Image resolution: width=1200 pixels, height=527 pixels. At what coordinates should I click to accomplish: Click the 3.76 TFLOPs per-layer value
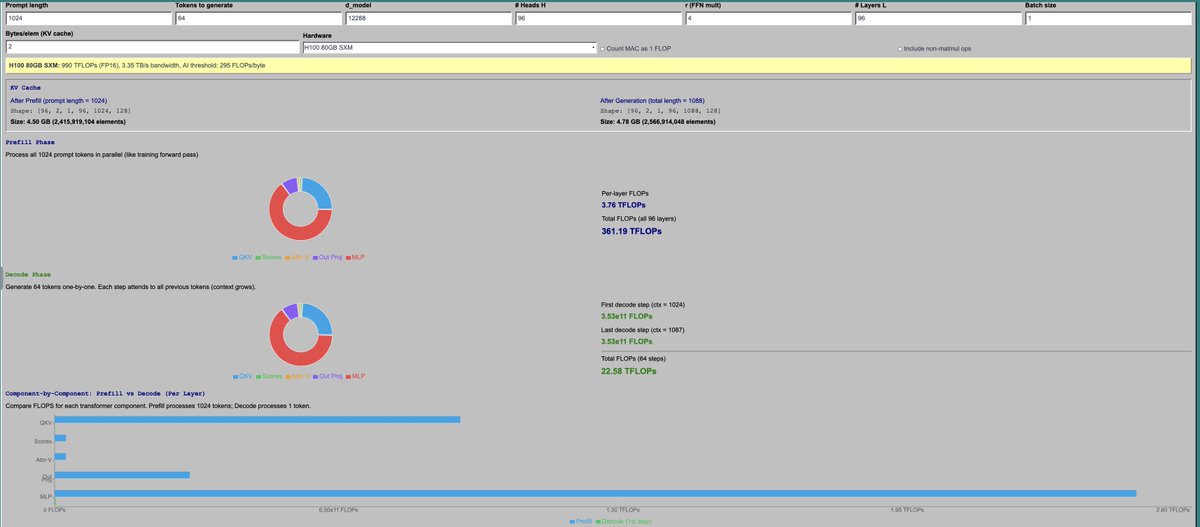pyautogui.click(x=623, y=204)
